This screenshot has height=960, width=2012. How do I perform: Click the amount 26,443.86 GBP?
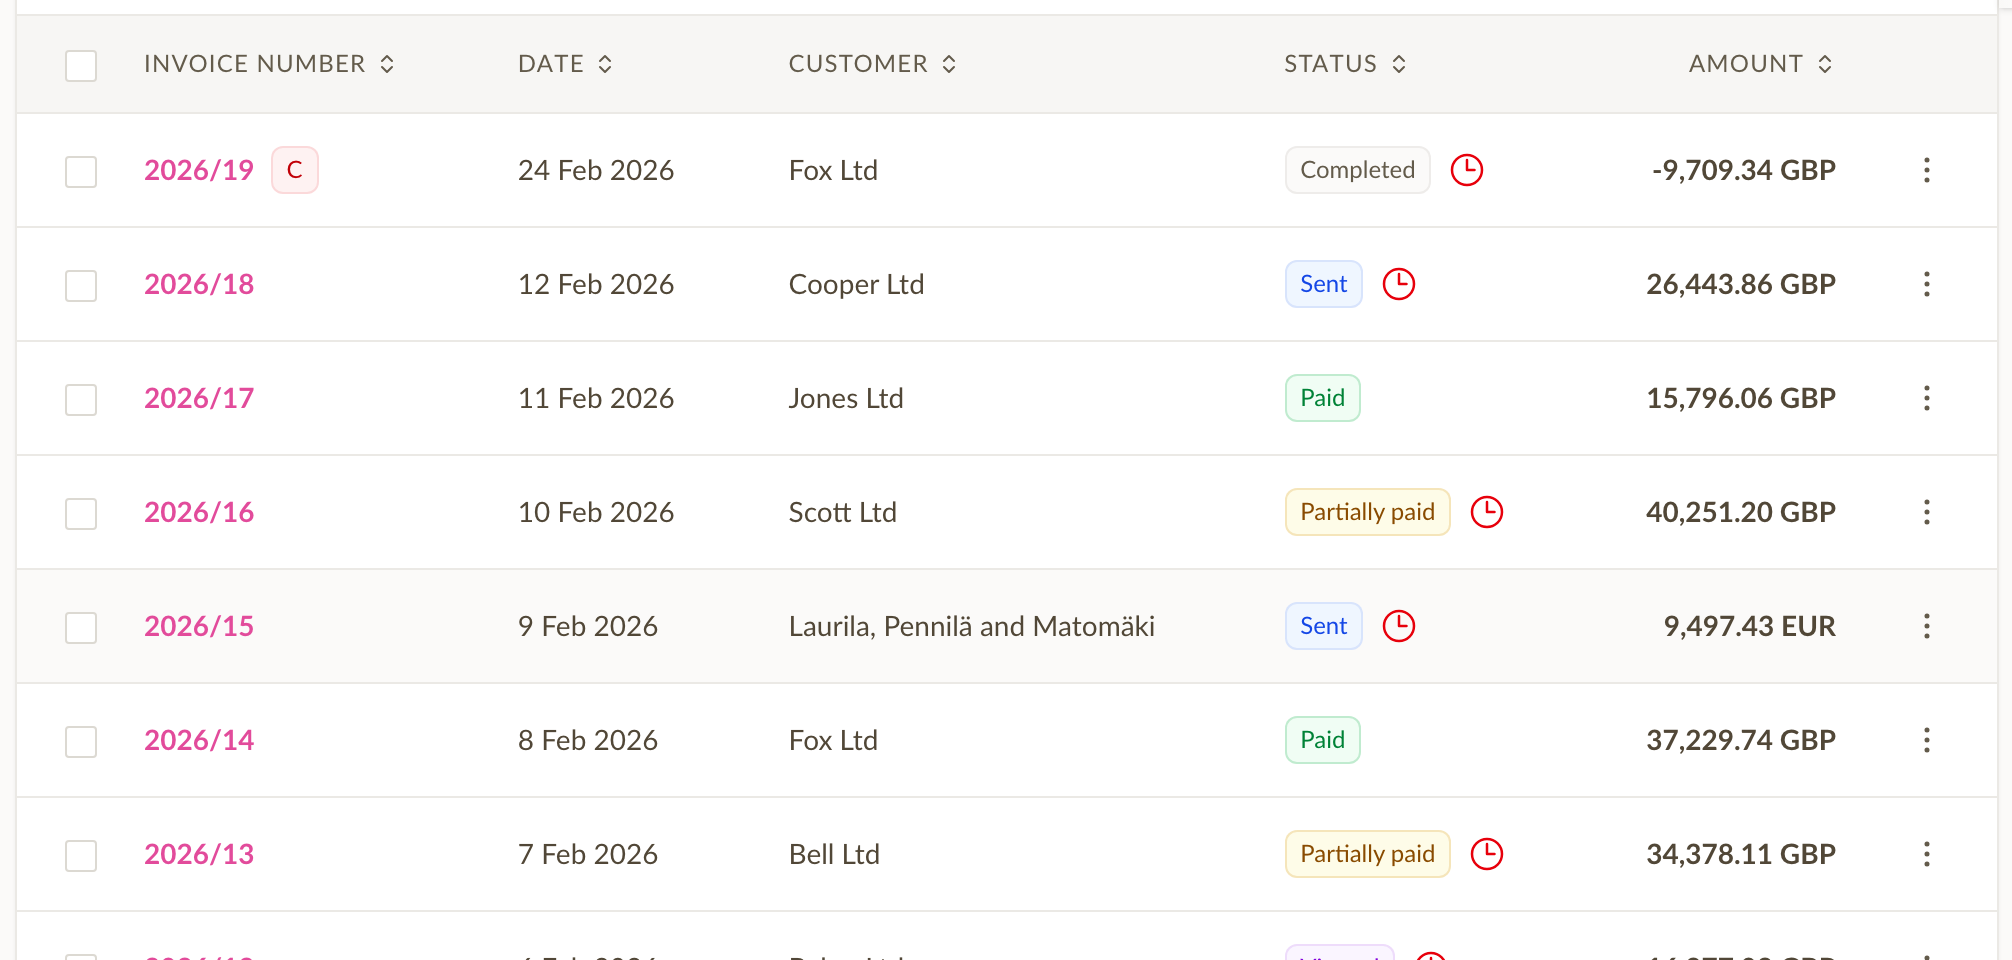coord(1741,284)
